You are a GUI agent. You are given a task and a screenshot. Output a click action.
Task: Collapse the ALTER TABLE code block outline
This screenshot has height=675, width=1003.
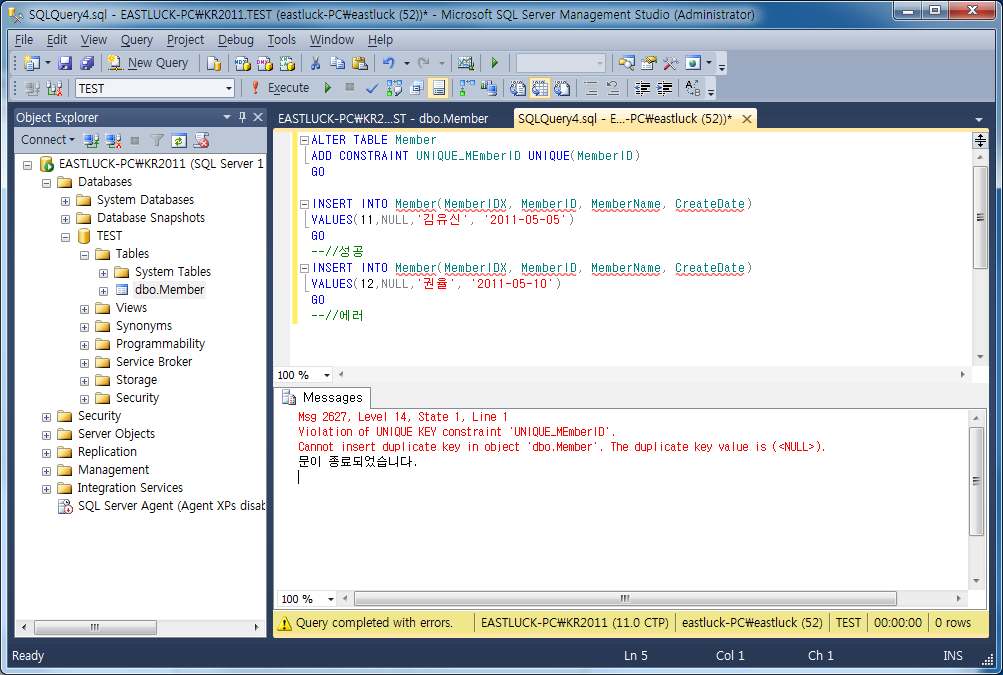pos(304,140)
